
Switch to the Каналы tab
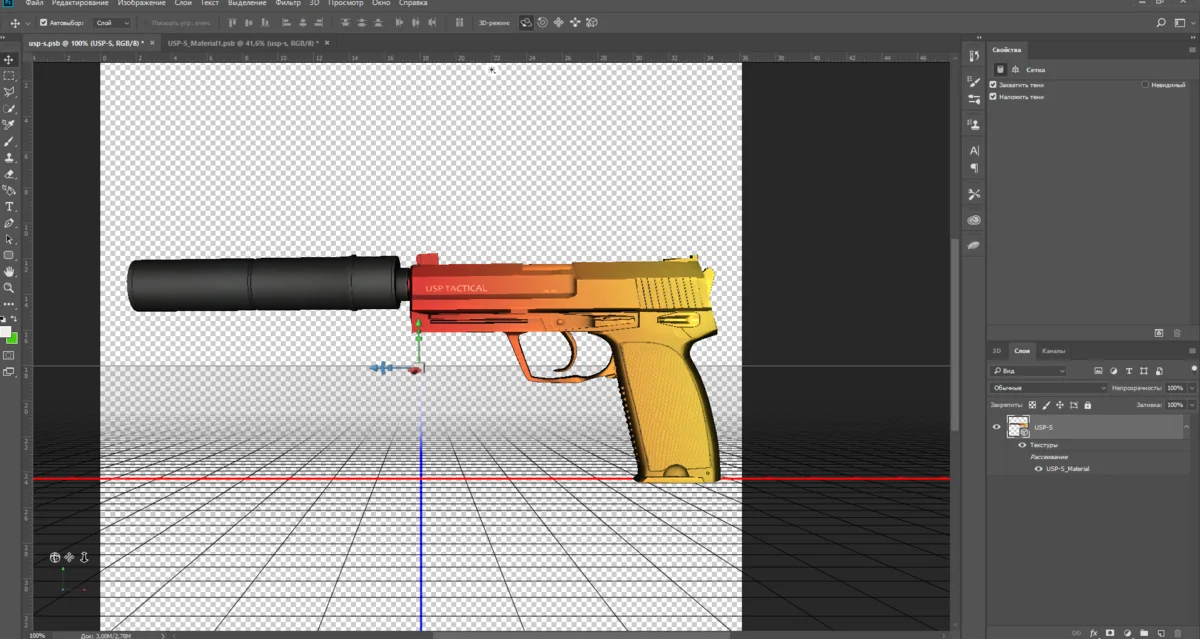coord(1053,351)
